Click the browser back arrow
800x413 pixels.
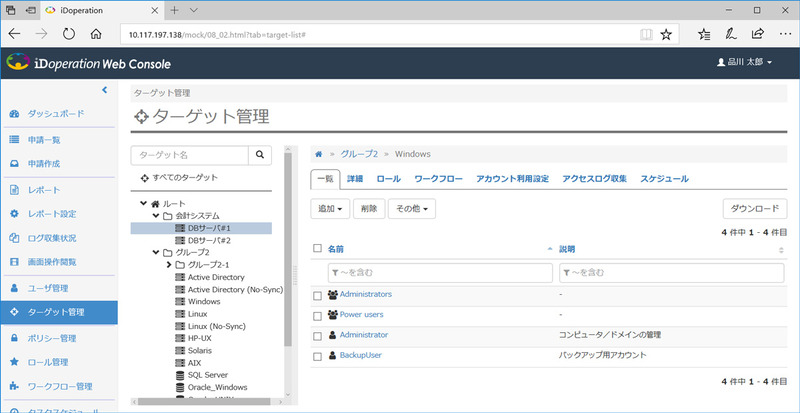14,34
